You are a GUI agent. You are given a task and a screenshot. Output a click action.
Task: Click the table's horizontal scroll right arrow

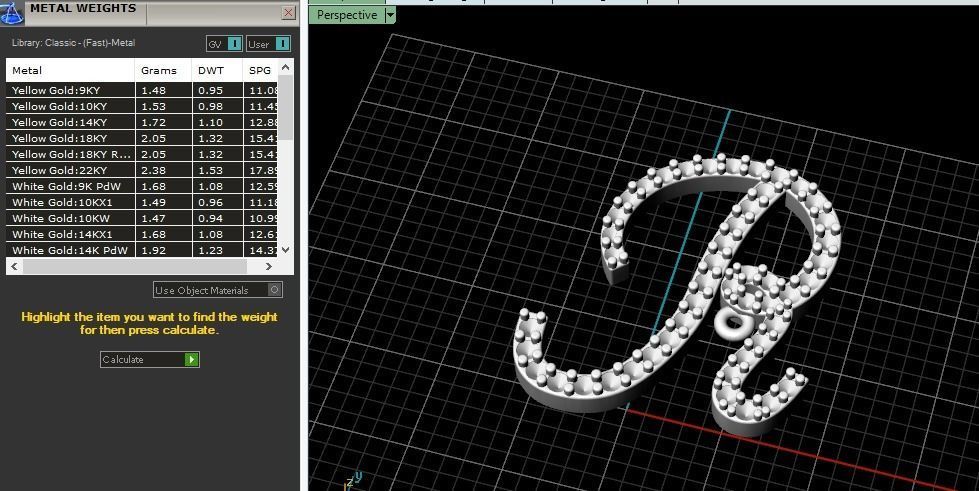pyautogui.click(x=269, y=266)
